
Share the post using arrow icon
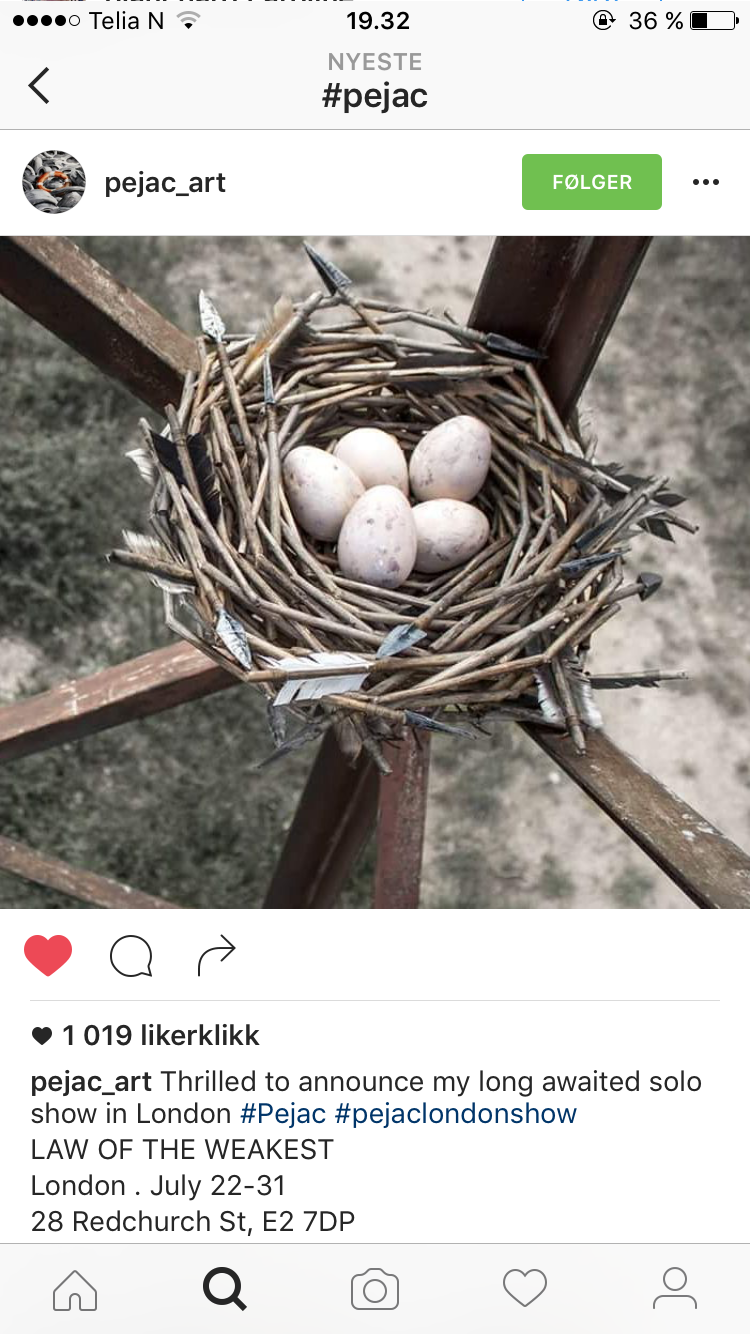click(216, 956)
